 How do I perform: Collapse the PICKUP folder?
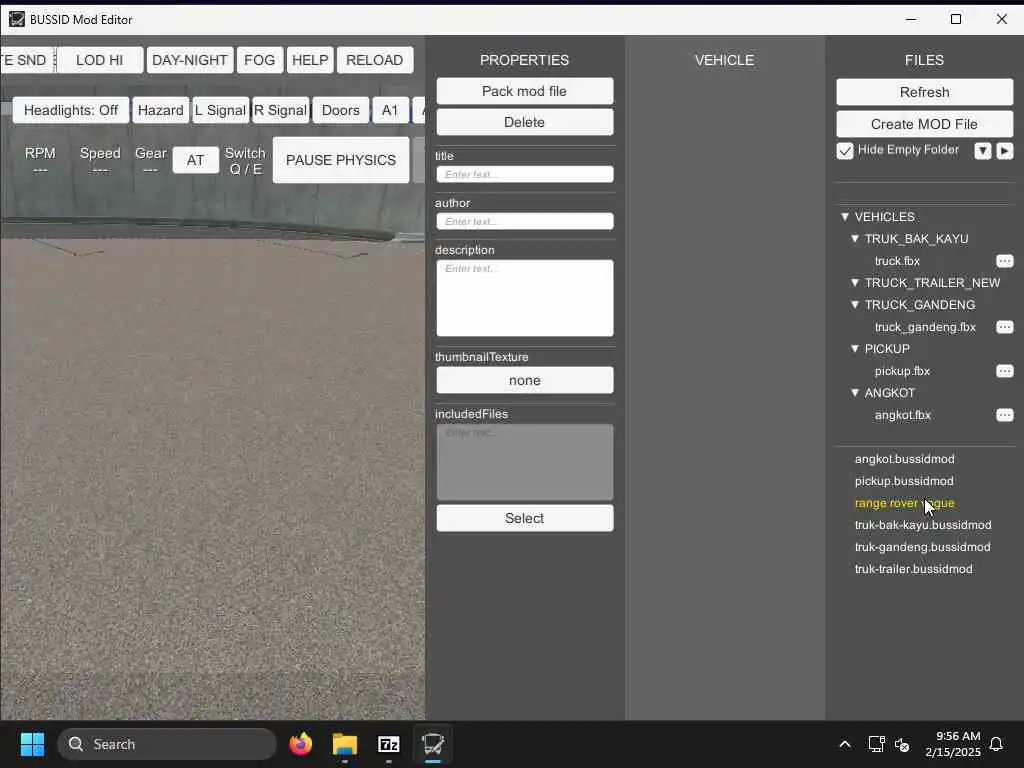(855, 349)
